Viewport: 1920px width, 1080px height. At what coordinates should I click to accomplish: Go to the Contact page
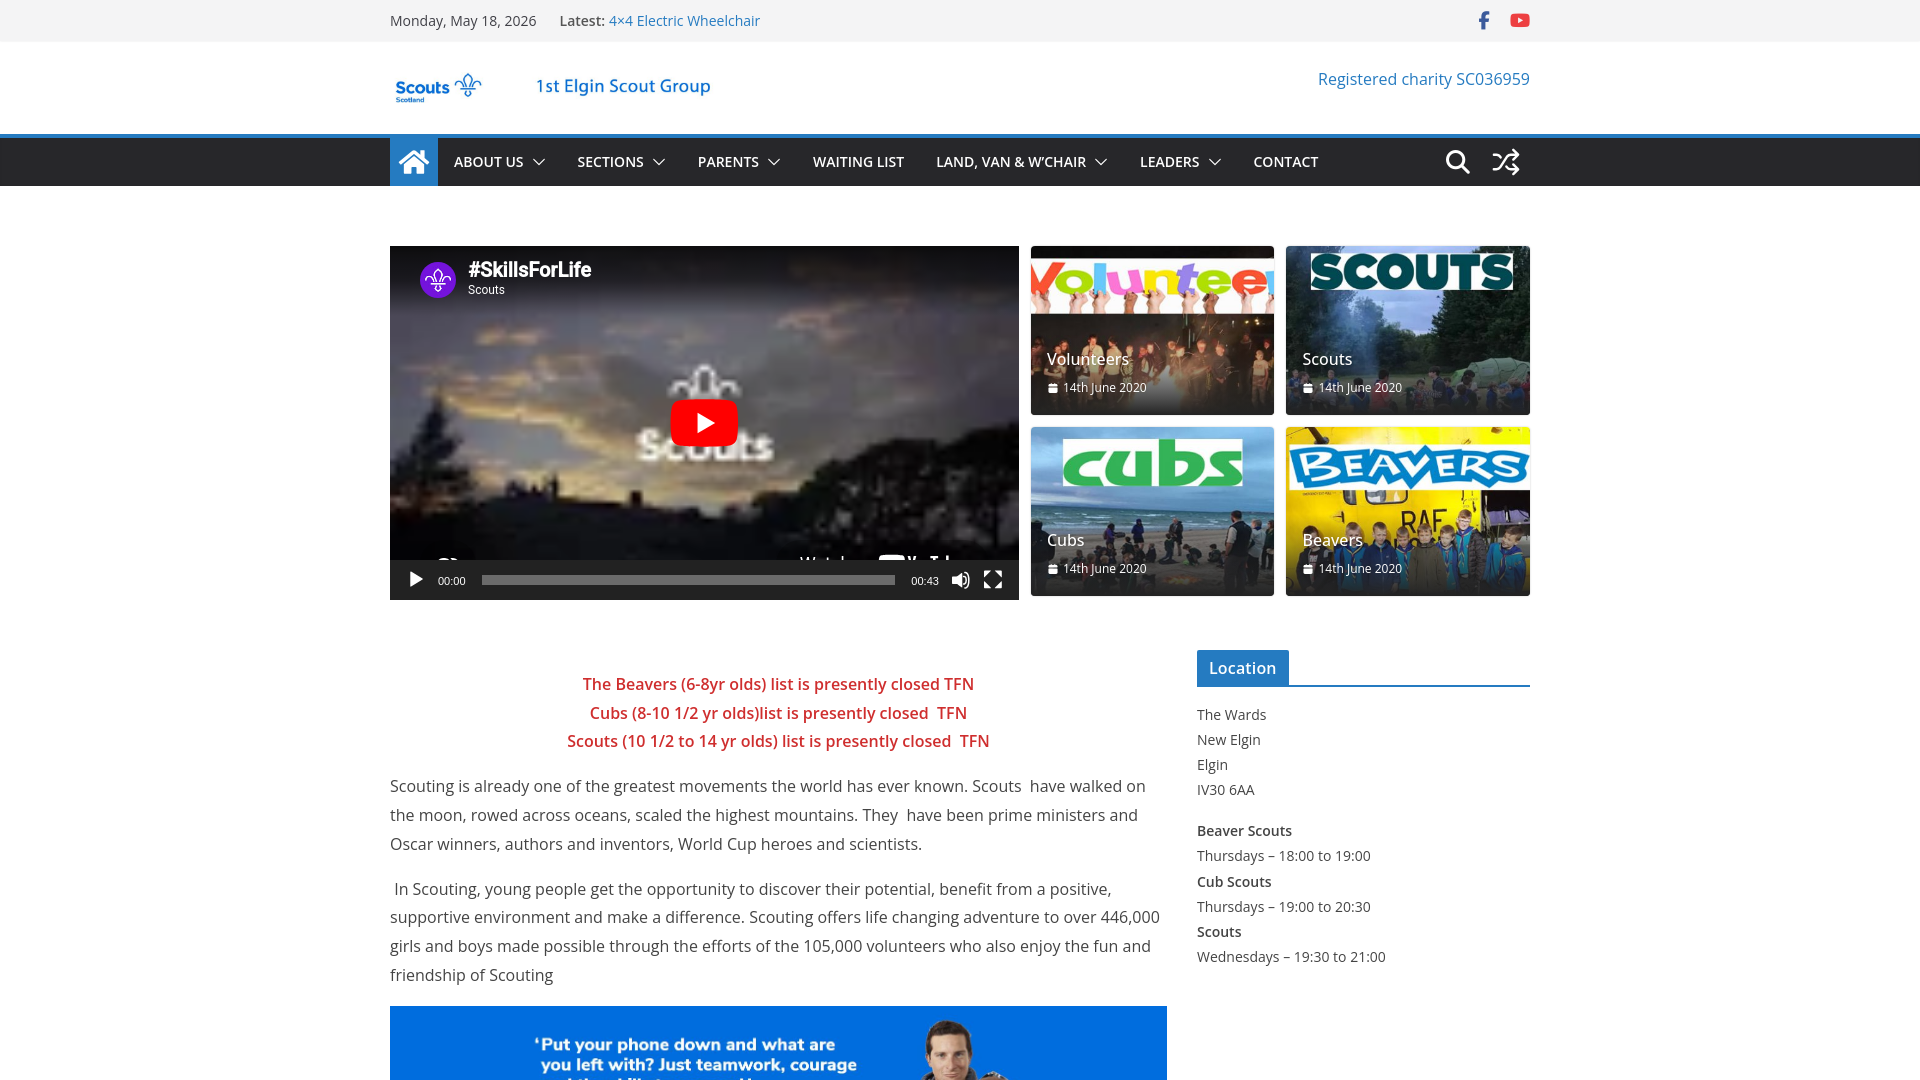pos(1285,162)
